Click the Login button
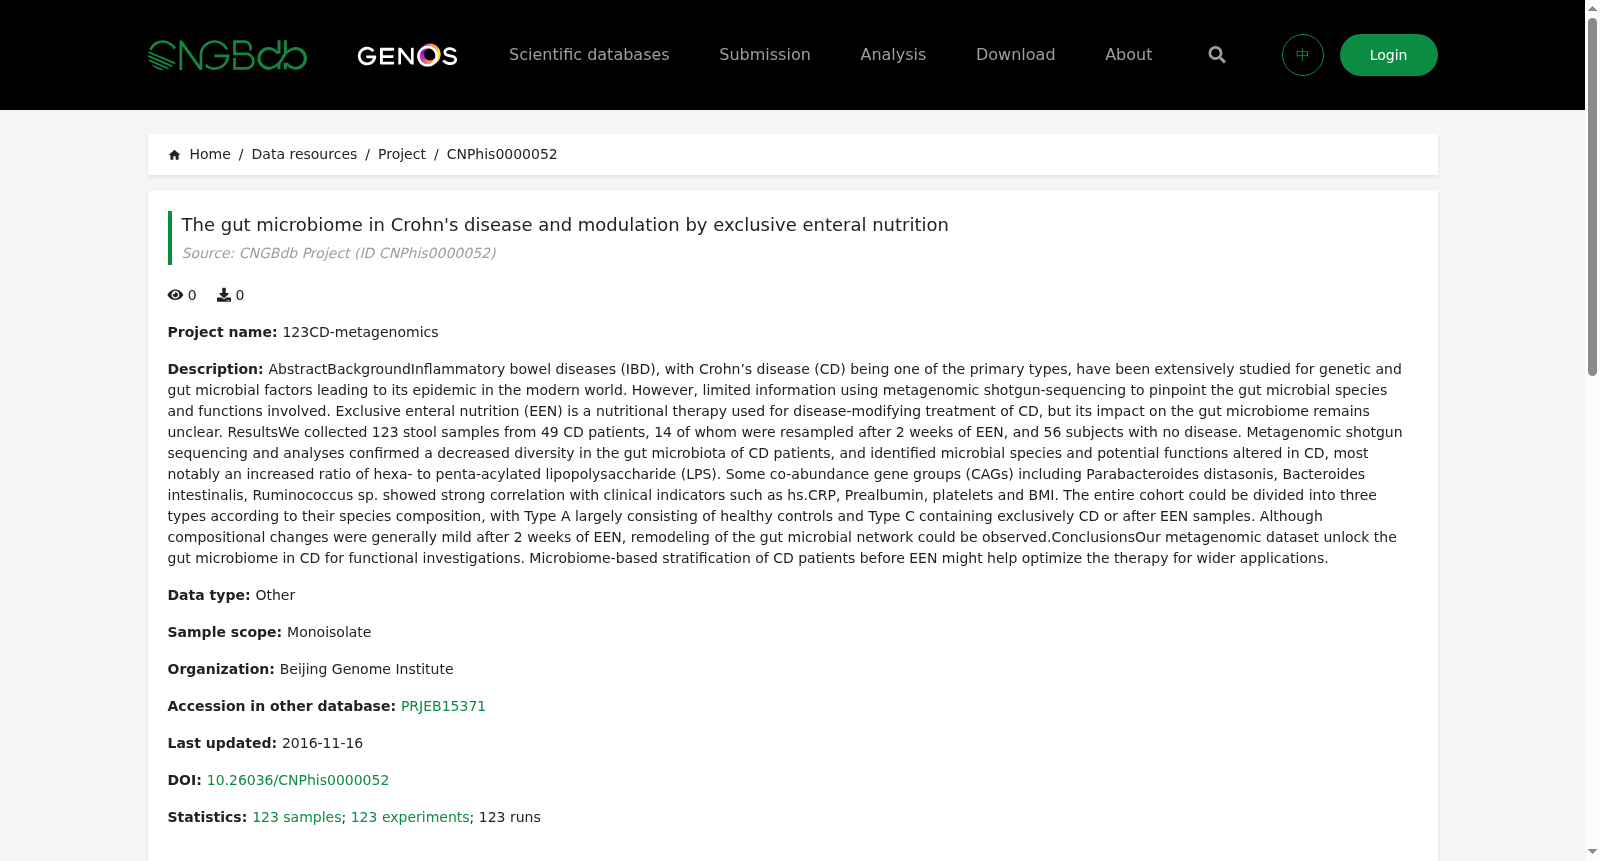 pos(1389,55)
